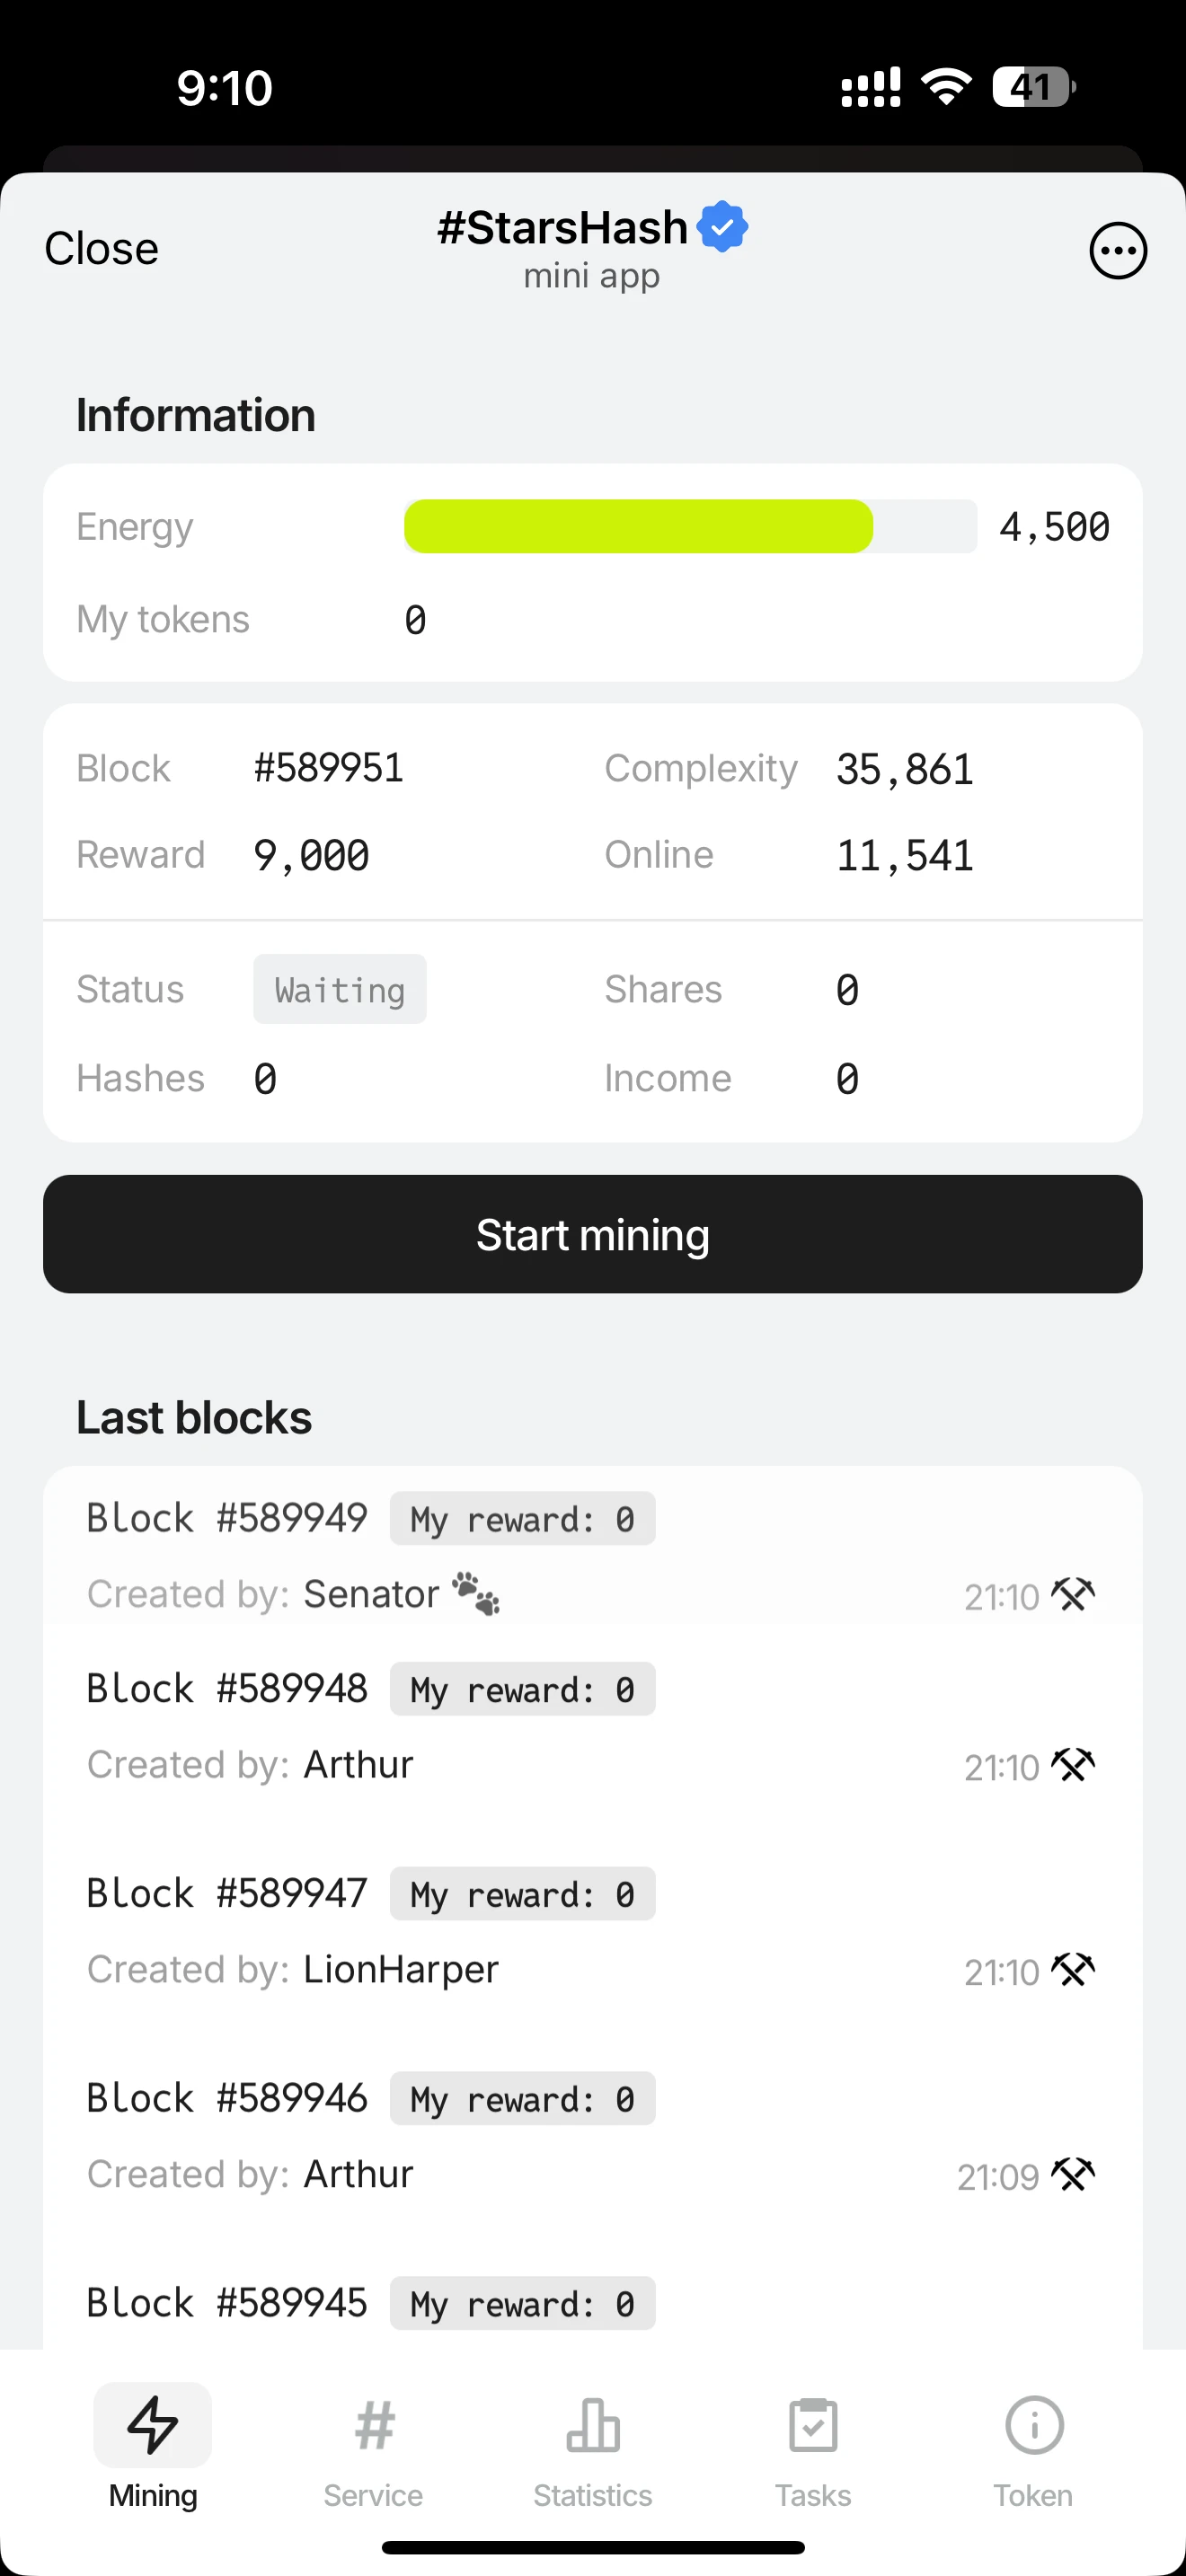Click the Start mining button
This screenshot has width=1186, height=2576.
tap(593, 1234)
